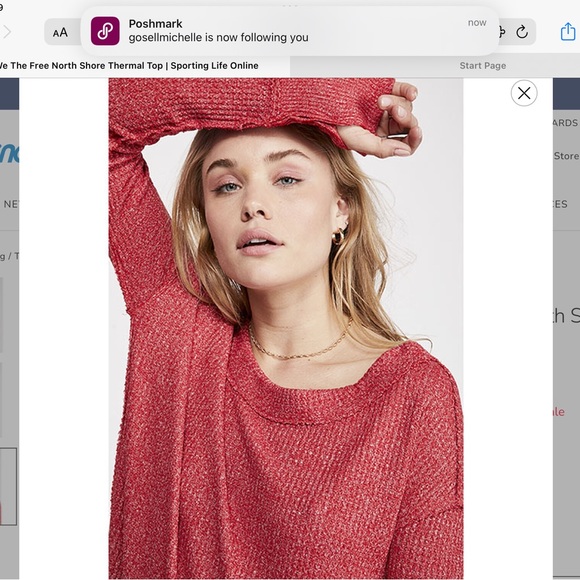Switch to the Start Page tab
The width and height of the screenshot is (580, 580).
[482, 66]
